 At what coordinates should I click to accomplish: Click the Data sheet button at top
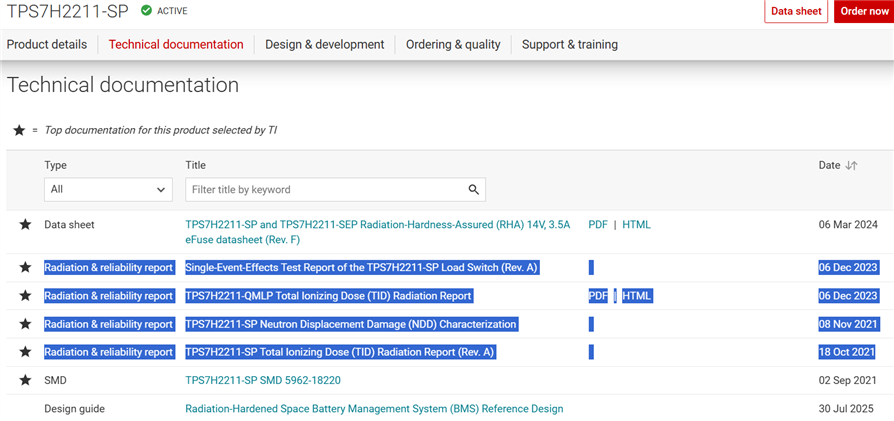796,11
